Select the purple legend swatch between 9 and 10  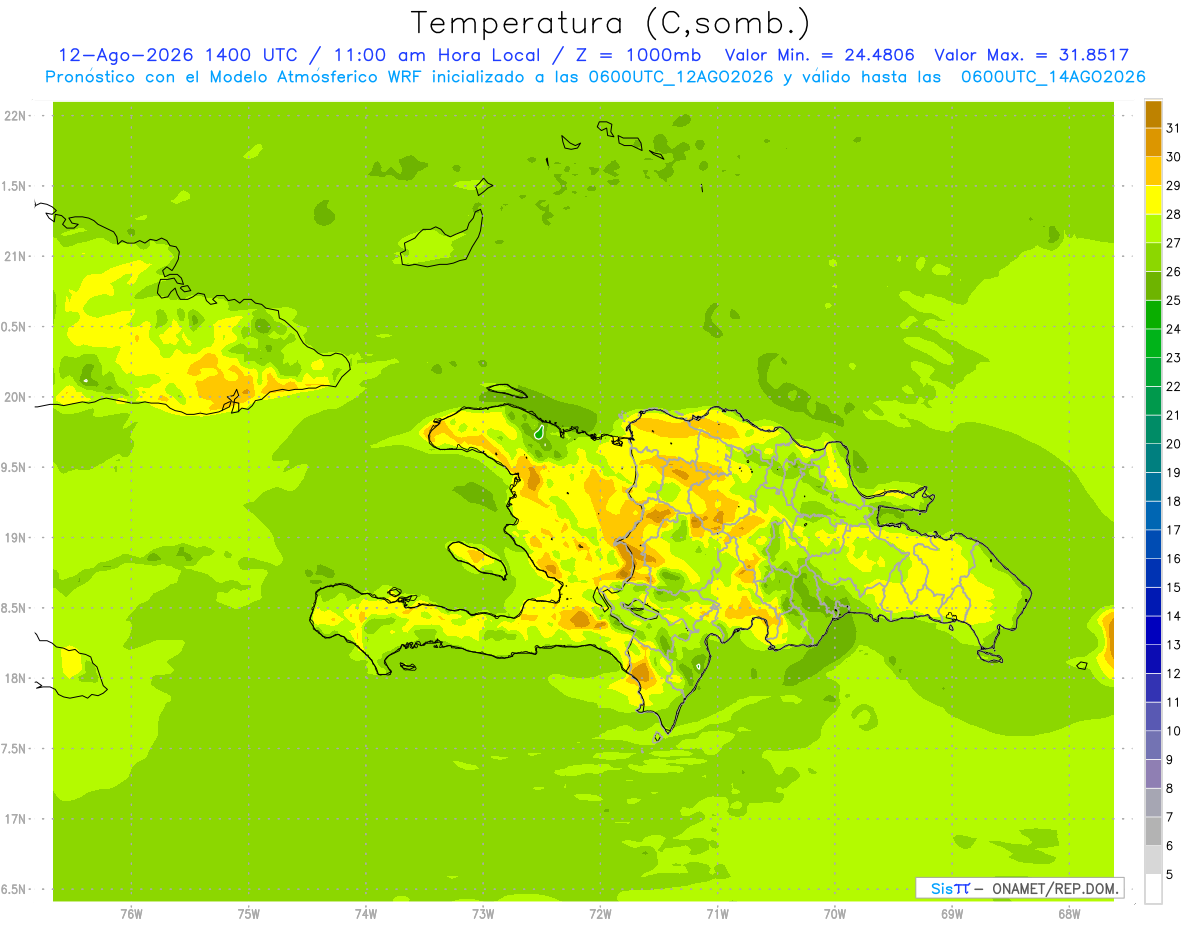pos(1153,745)
